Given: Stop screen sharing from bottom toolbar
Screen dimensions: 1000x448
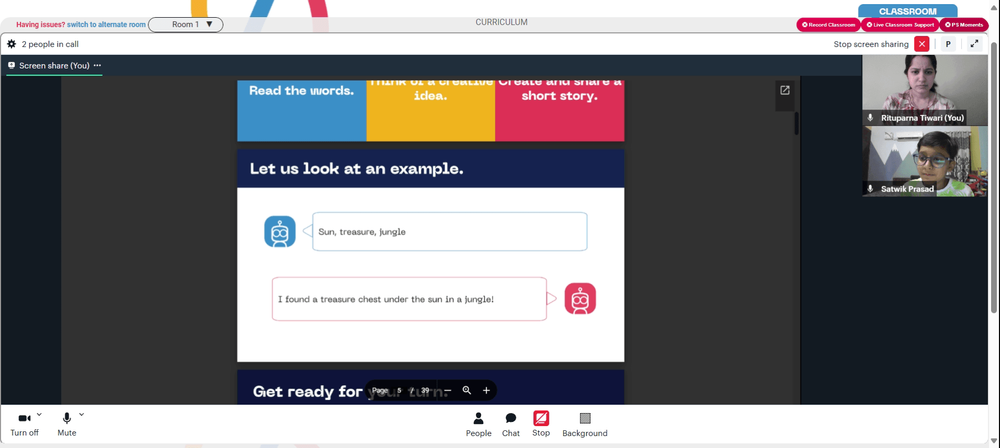Looking at the screenshot, I should pyautogui.click(x=541, y=424).
